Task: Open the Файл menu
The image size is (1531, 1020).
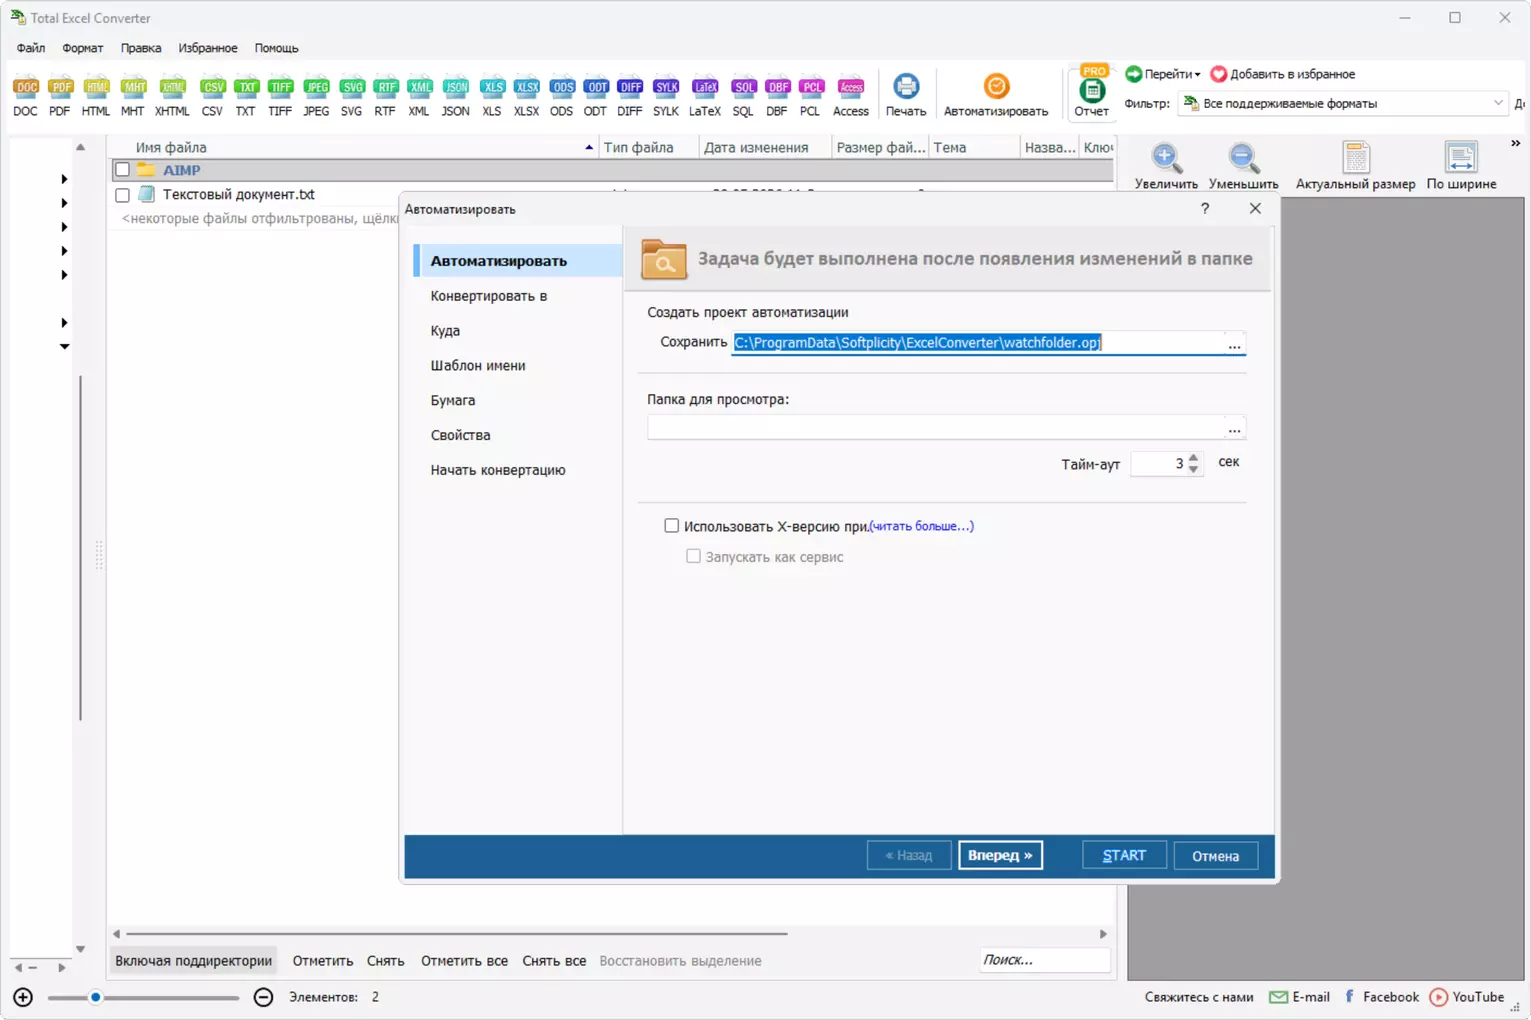Action: [31, 48]
